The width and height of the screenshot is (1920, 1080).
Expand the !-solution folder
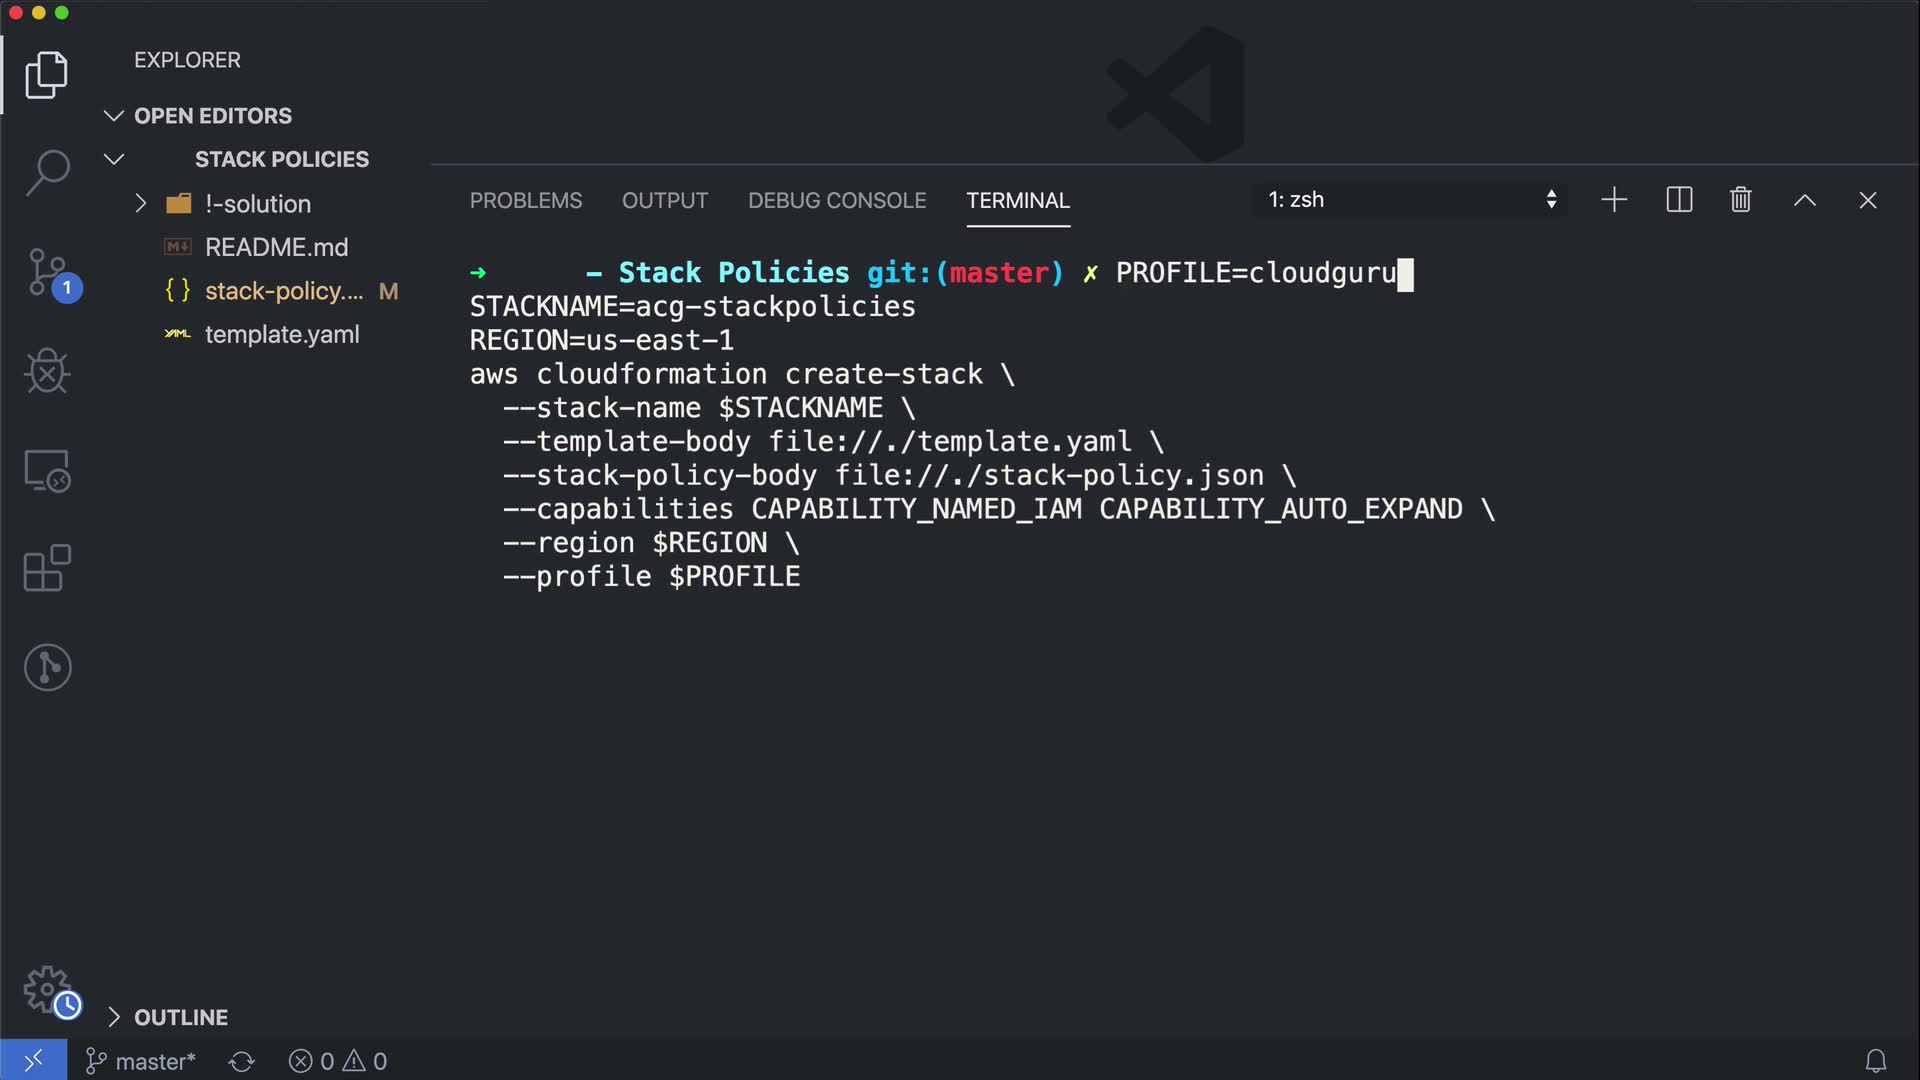(x=141, y=204)
